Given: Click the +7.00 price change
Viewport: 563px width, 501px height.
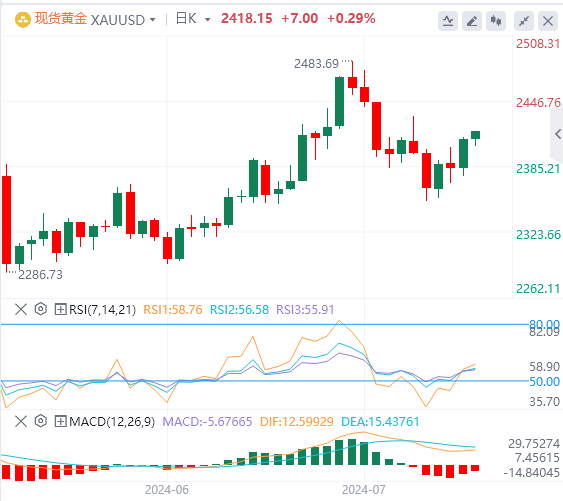Looking at the screenshot, I should [300, 18].
